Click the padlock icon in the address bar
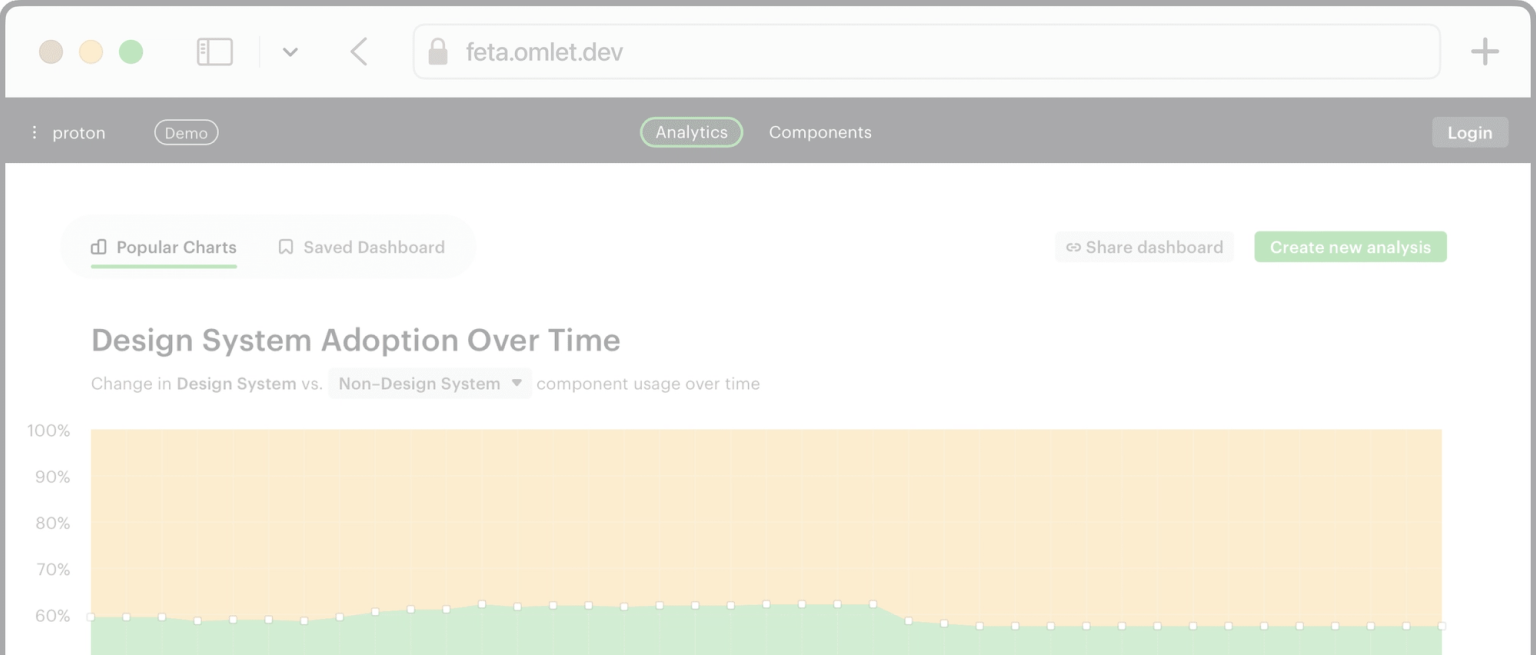The height and width of the screenshot is (655, 1536). tap(437, 51)
